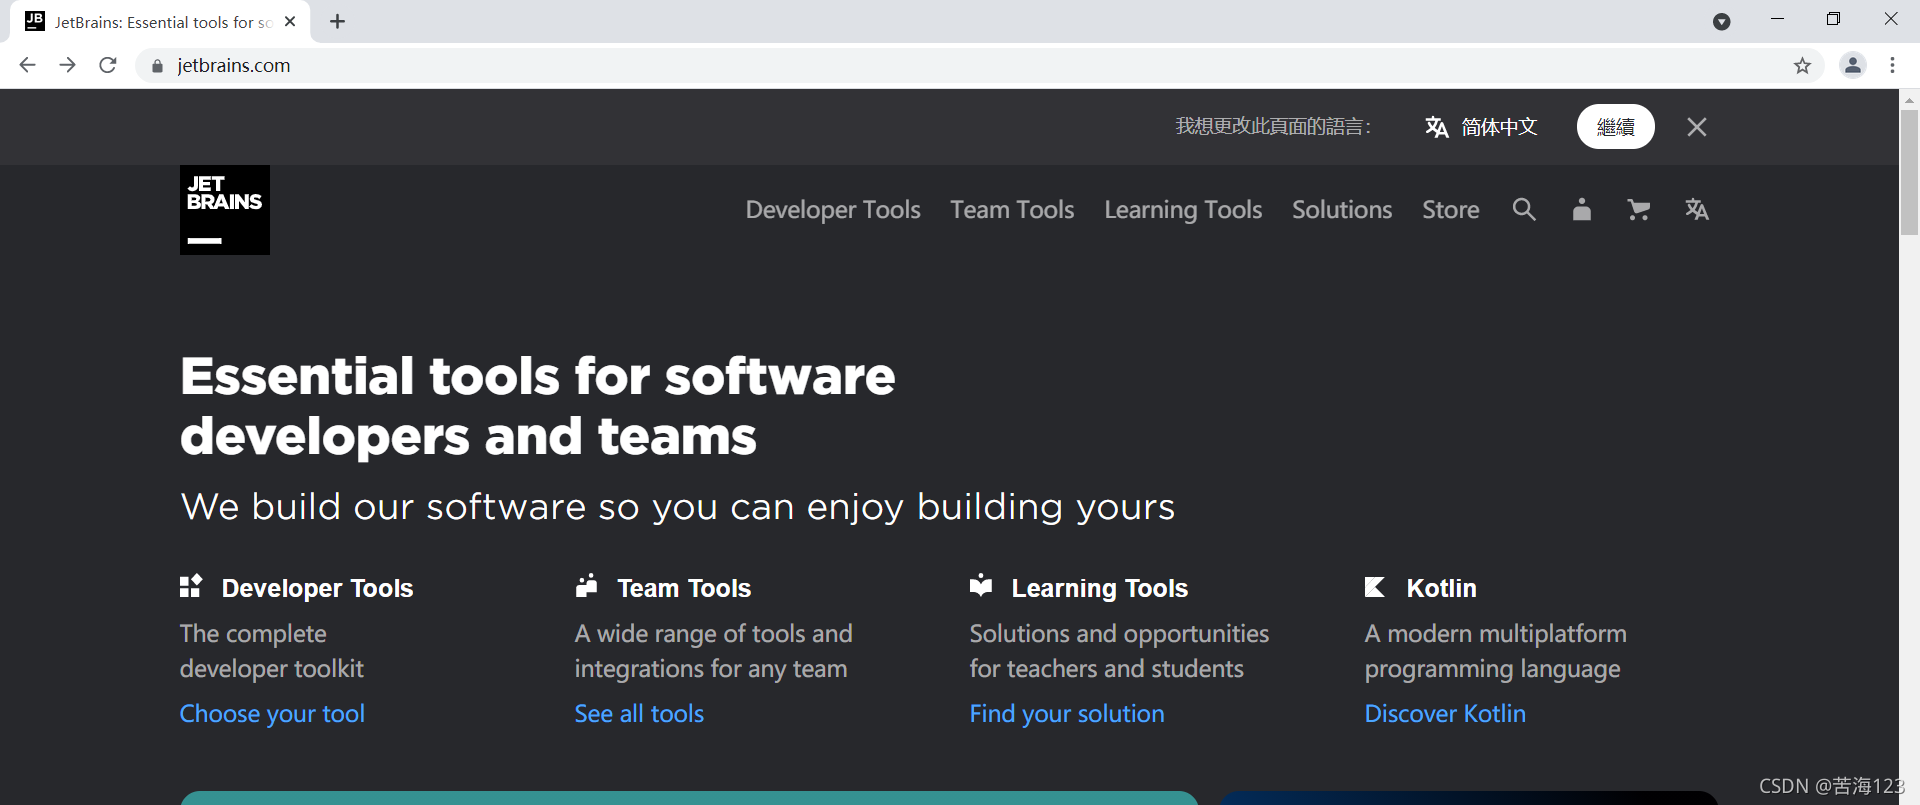This screenshot has width=1920, height=805.
Task: Select 简体中文 language option
Action: pyautogui.click(x=1499, y=127)
